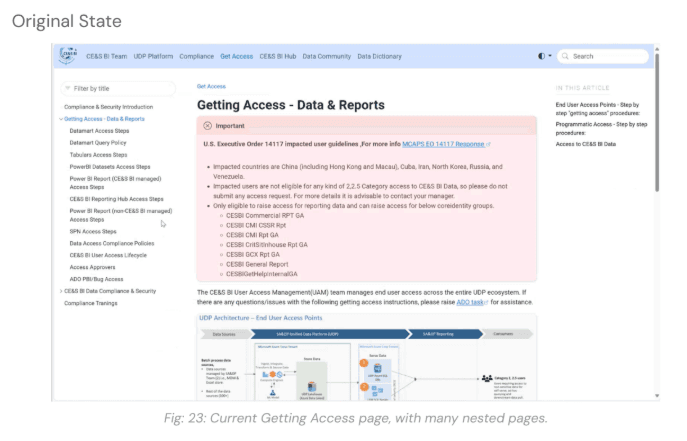The height and width of the screenshot is (441, 687).
Task: Open Compliance nav item
Action: tap(197, 56)
